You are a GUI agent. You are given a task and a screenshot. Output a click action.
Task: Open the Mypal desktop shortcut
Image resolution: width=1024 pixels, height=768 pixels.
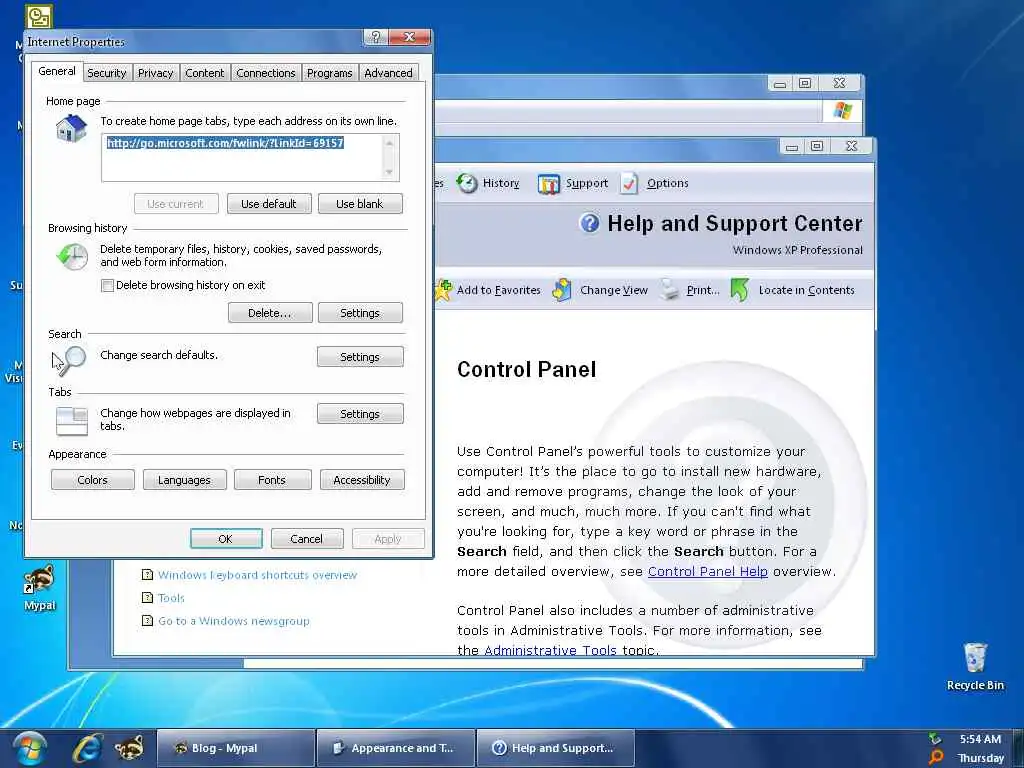[39, 588]
